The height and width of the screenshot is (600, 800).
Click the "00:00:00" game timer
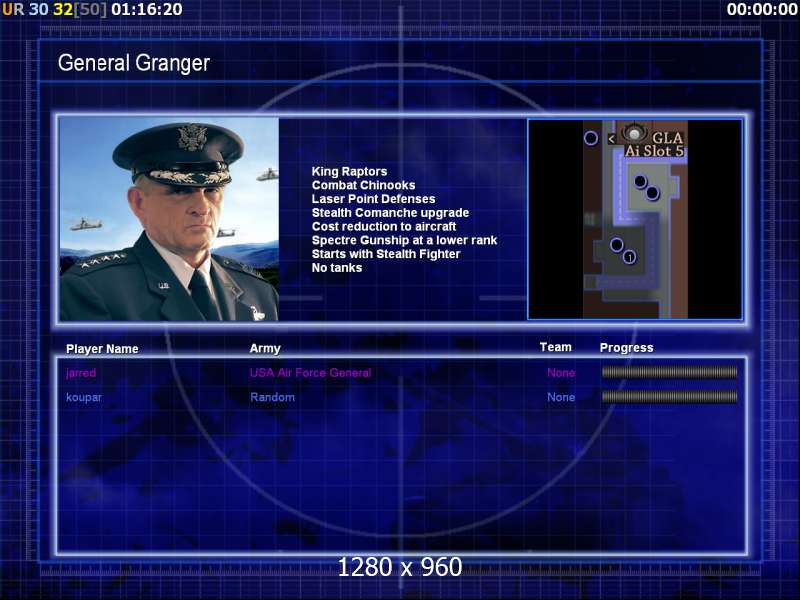[762, 9]
